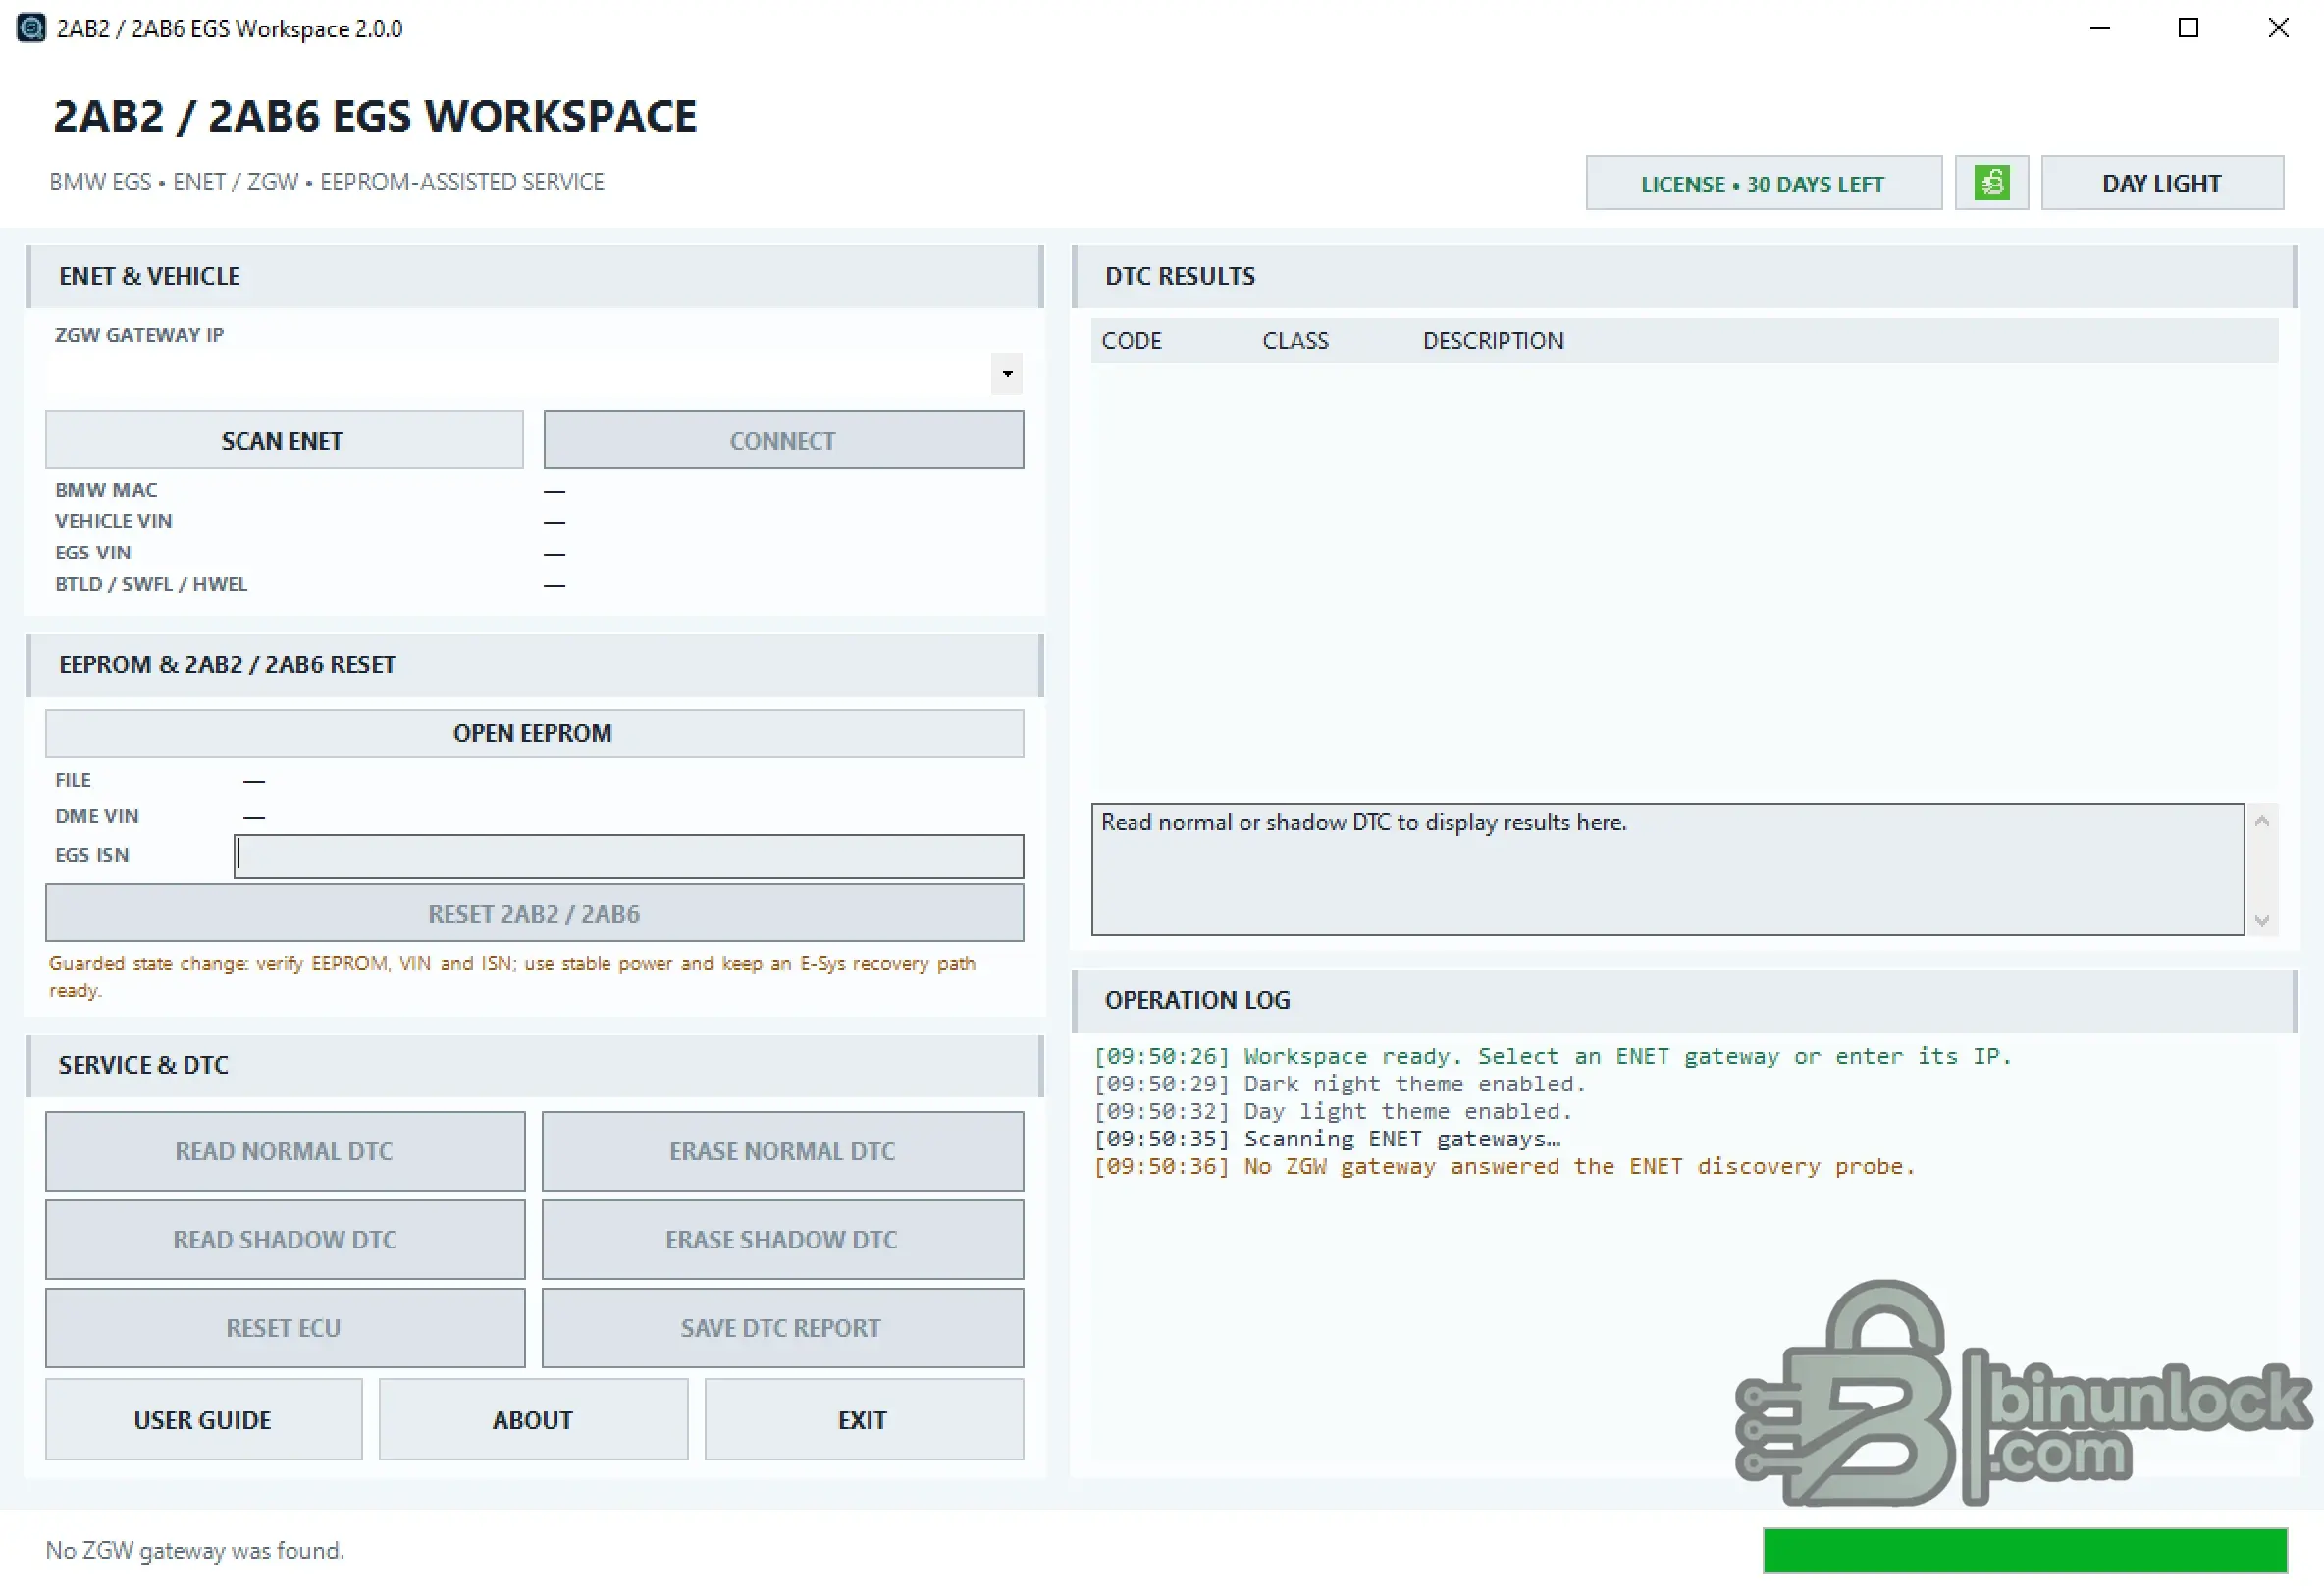Click ERASE NORMAL DTC
The width and height of the screenshot is (2324, 1592).
coord(783,1151)
